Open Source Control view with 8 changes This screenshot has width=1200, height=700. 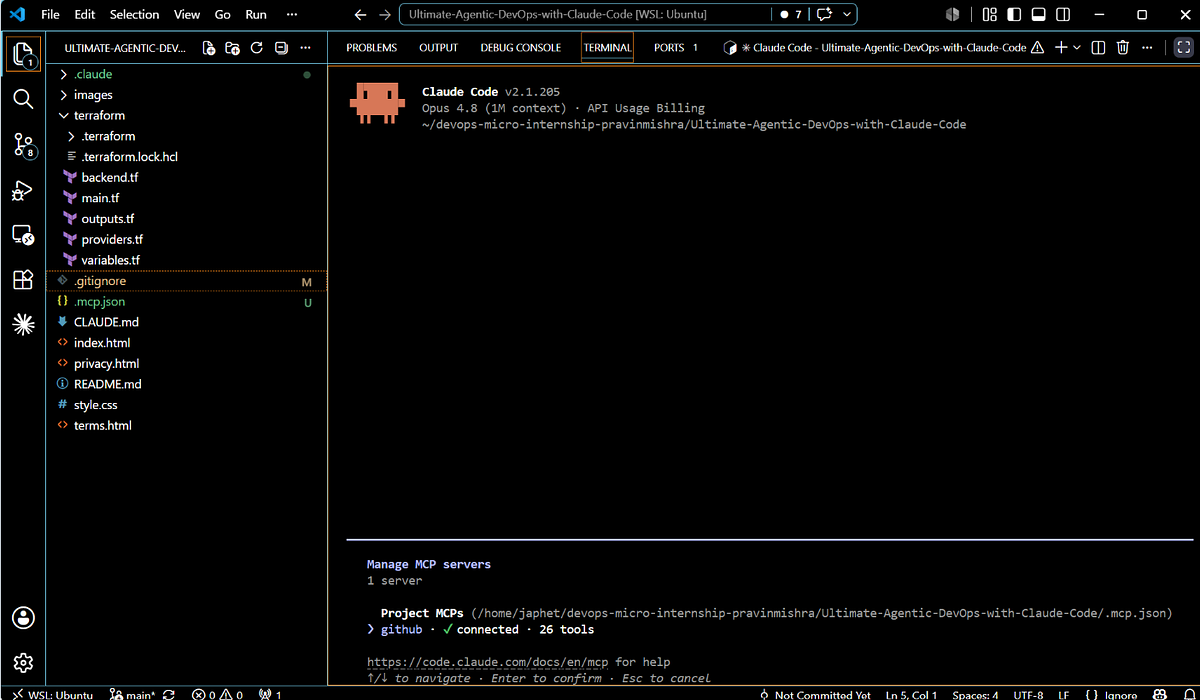pyautogui.click(x=24, y=145)
